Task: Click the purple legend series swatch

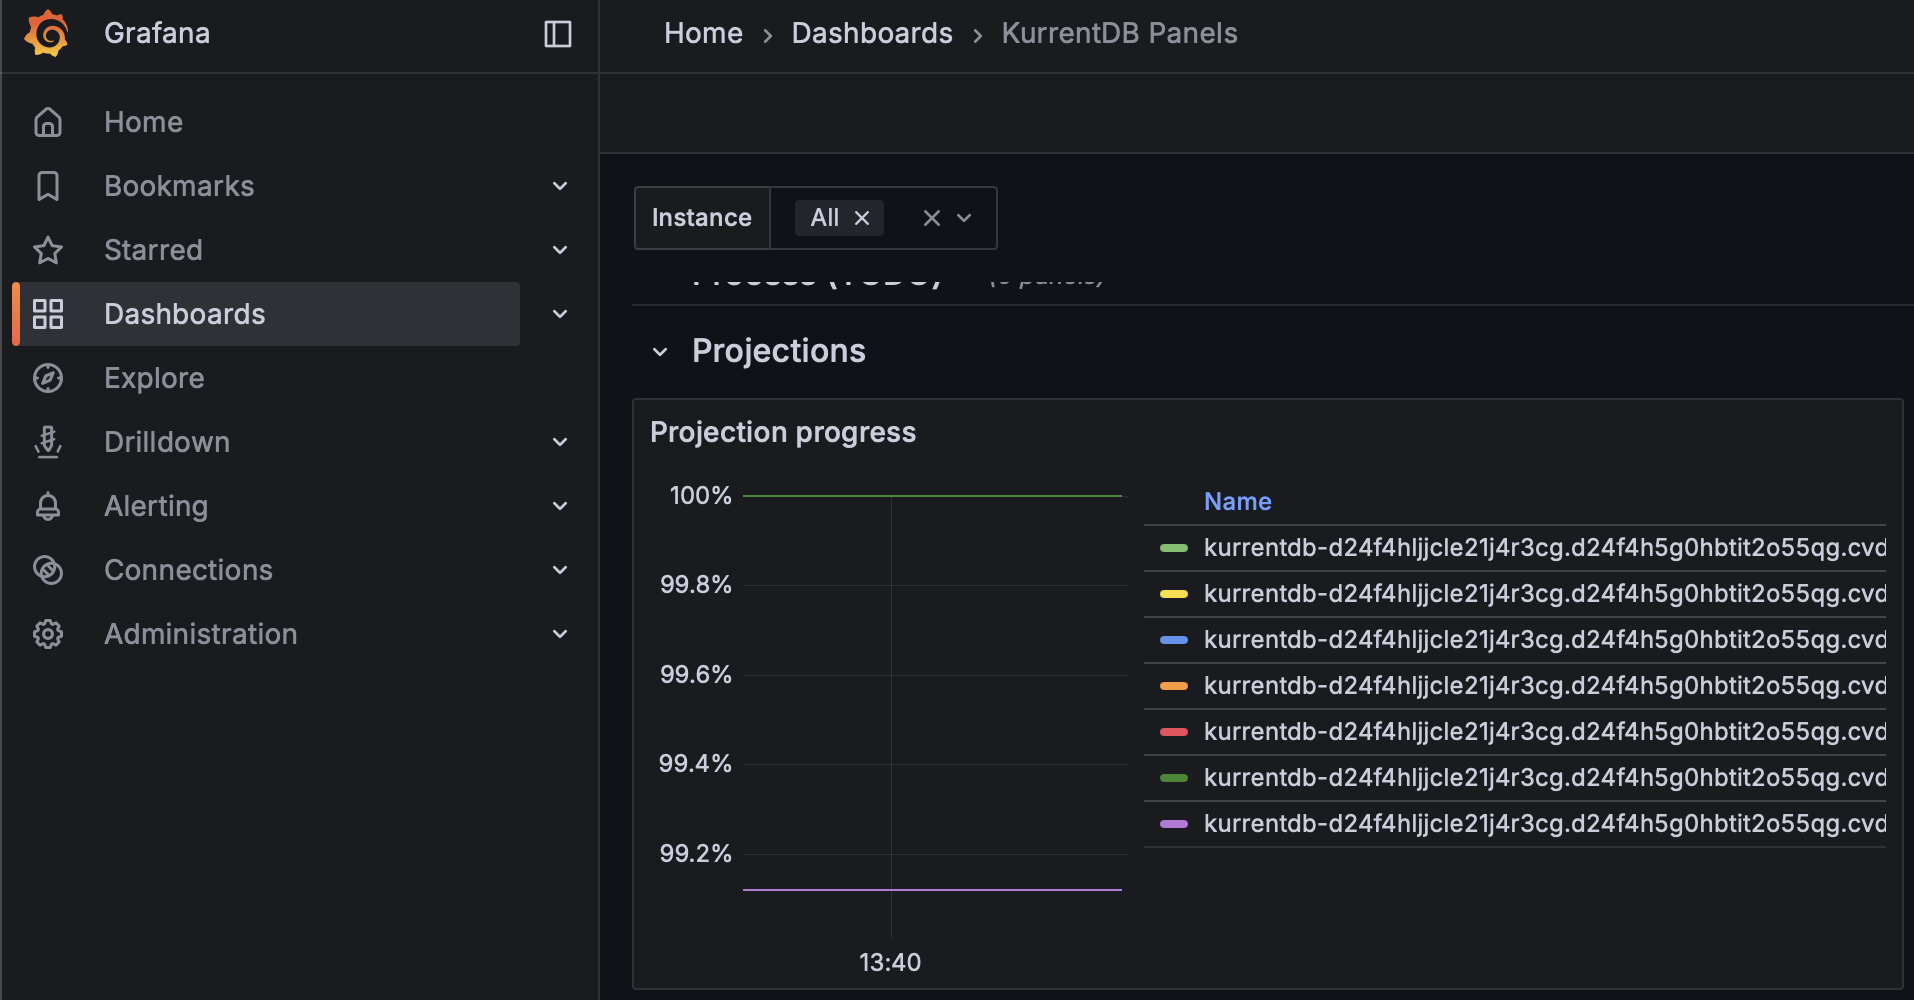Action: 1173,824
